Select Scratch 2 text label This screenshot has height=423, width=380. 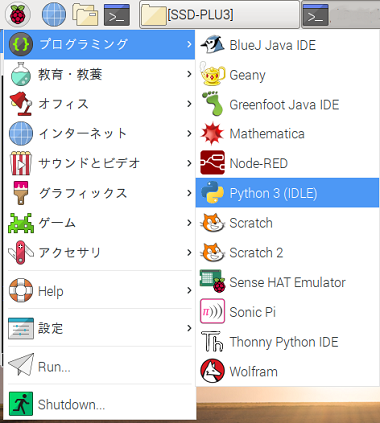point(256,253)
